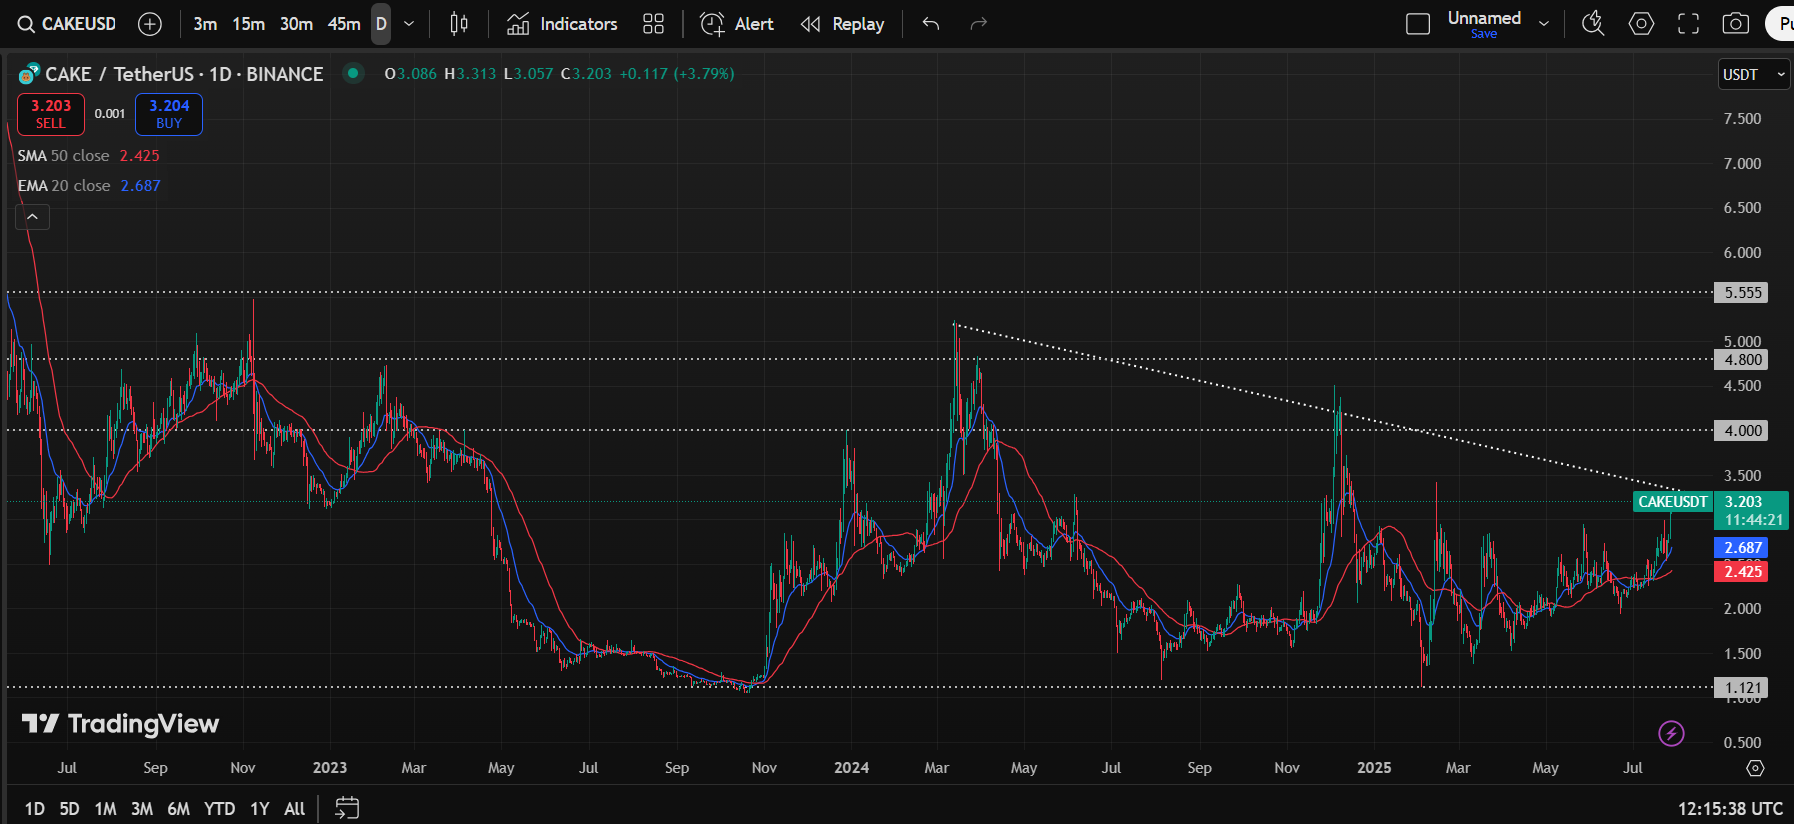This screenshot has height=824, width=1794.
Task: Collapse the indicator legend with the chevron
Action: pyautogui.click(x=32, y=216)
